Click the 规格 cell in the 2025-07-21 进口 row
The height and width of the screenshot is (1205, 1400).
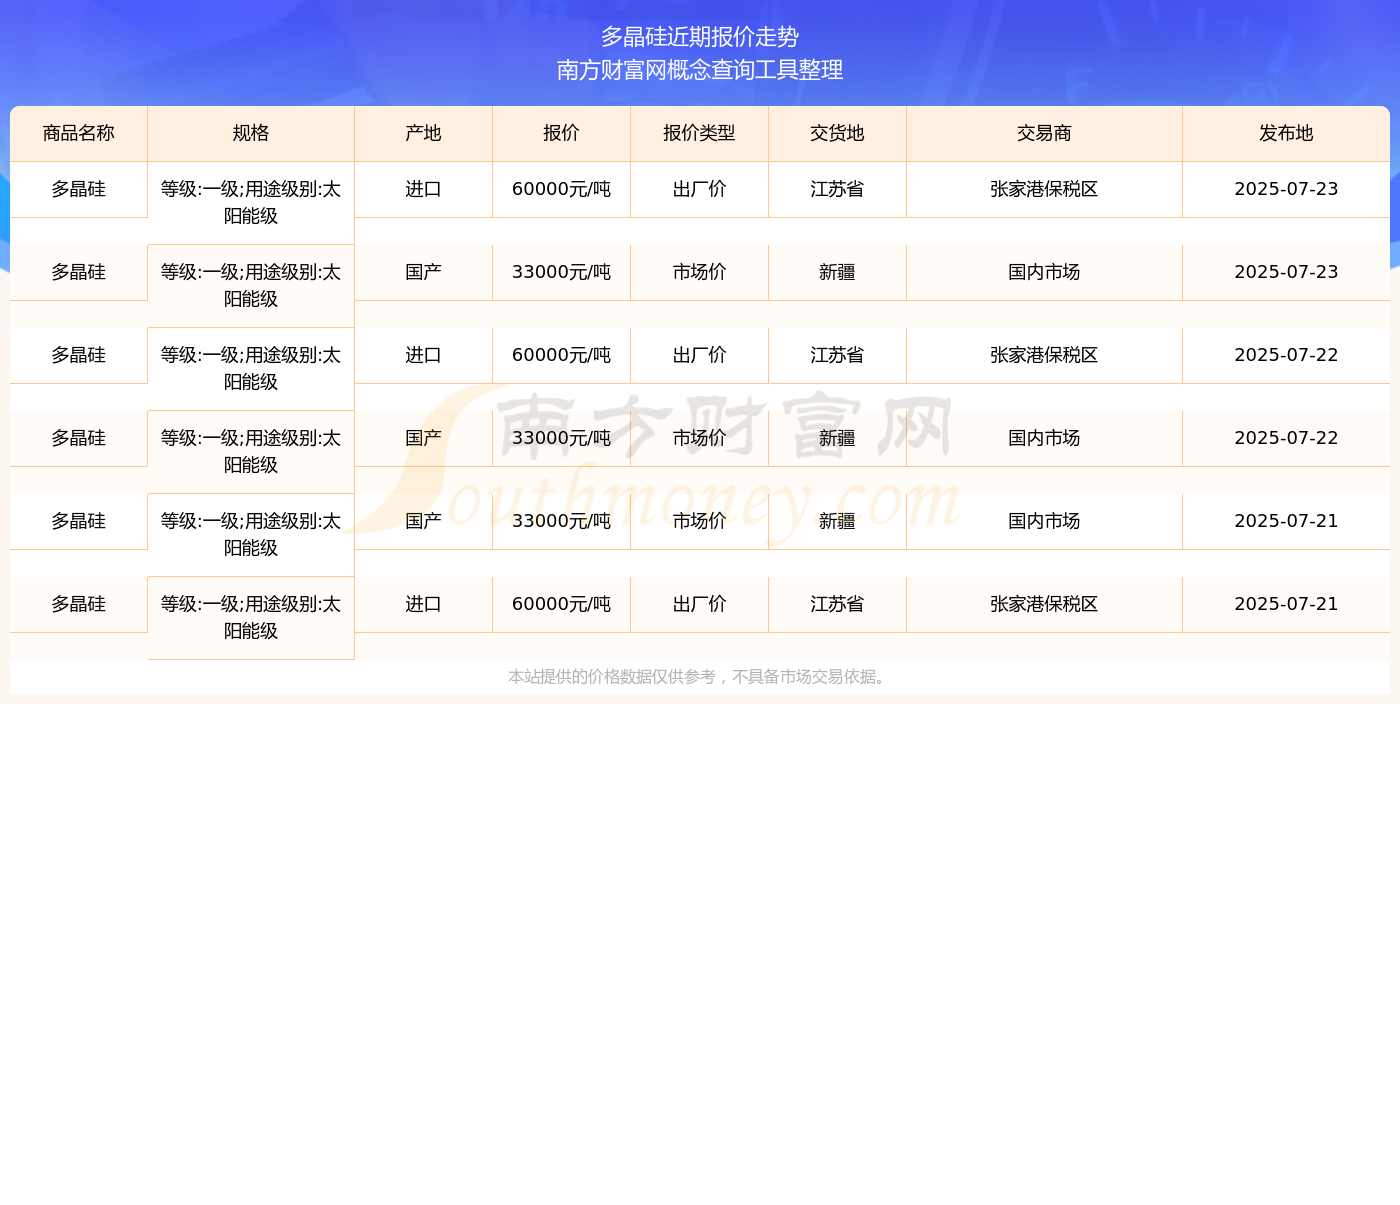click(251, 618)
